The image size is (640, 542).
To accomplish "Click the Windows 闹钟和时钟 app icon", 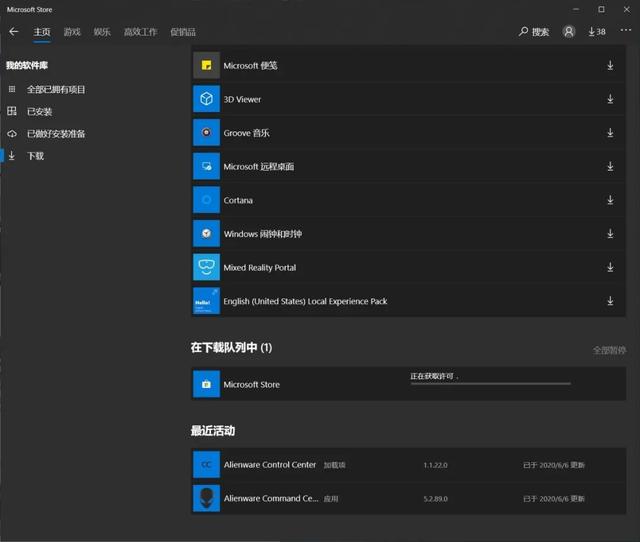I will [x=206, y=233].
